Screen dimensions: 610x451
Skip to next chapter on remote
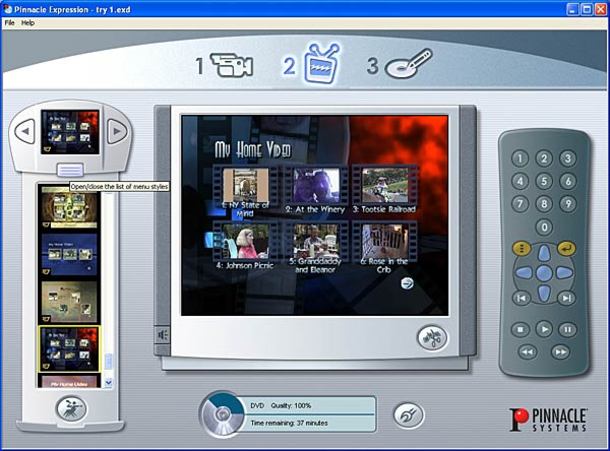tap(566, 298)
